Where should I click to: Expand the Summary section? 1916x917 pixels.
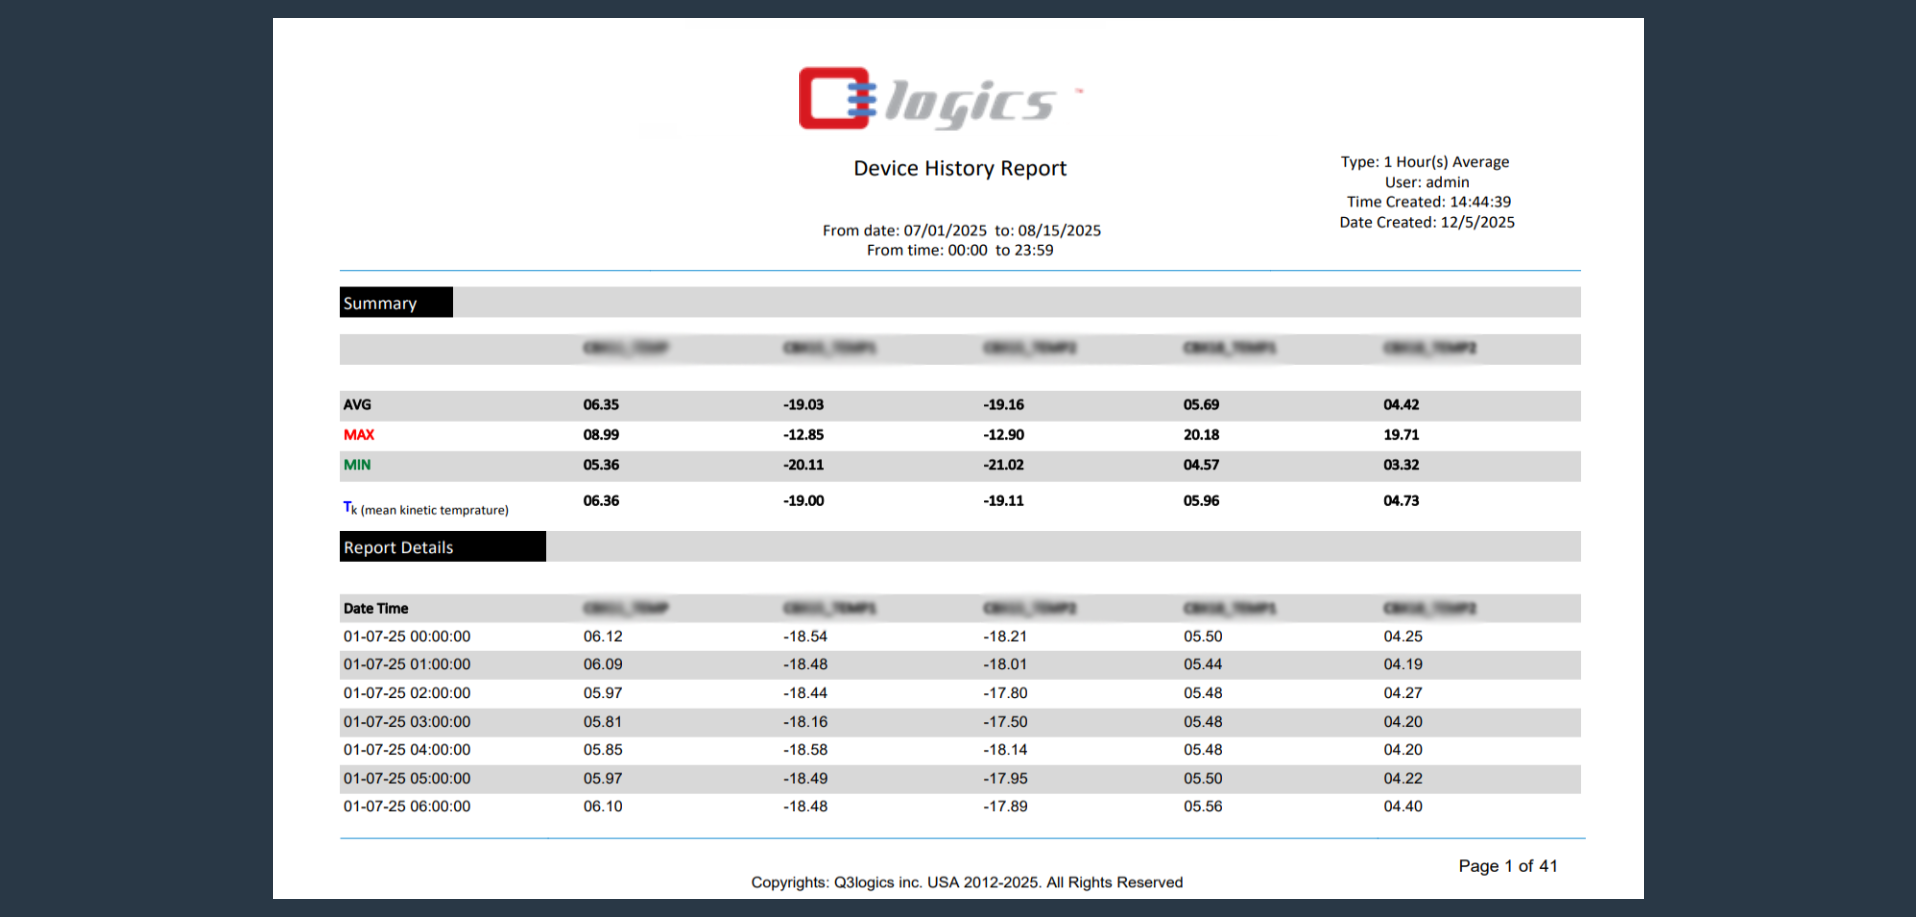pyautogui.click(x=380, y=302)
